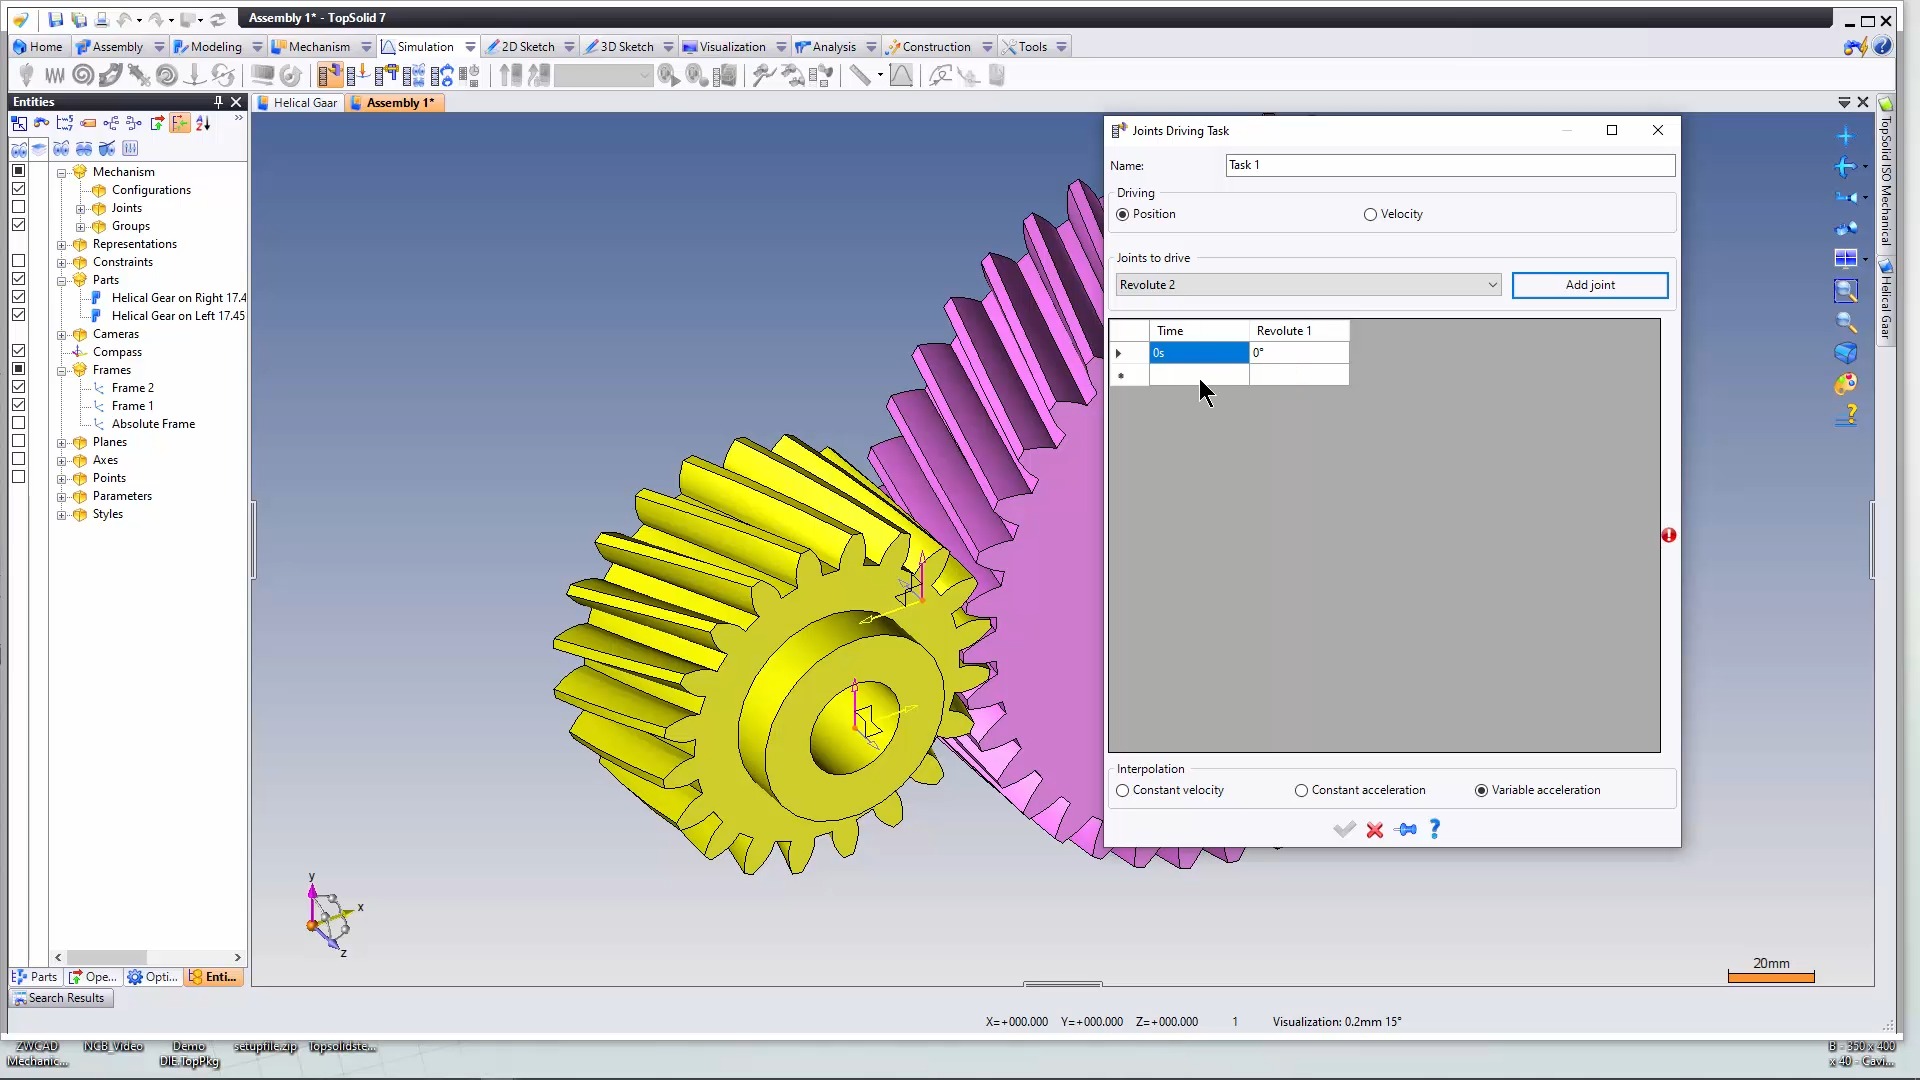The width and height of the screenshot is (1920, 1080).
Task: Choose Variable acceleration interpolation
Action: pos(1538,790)
